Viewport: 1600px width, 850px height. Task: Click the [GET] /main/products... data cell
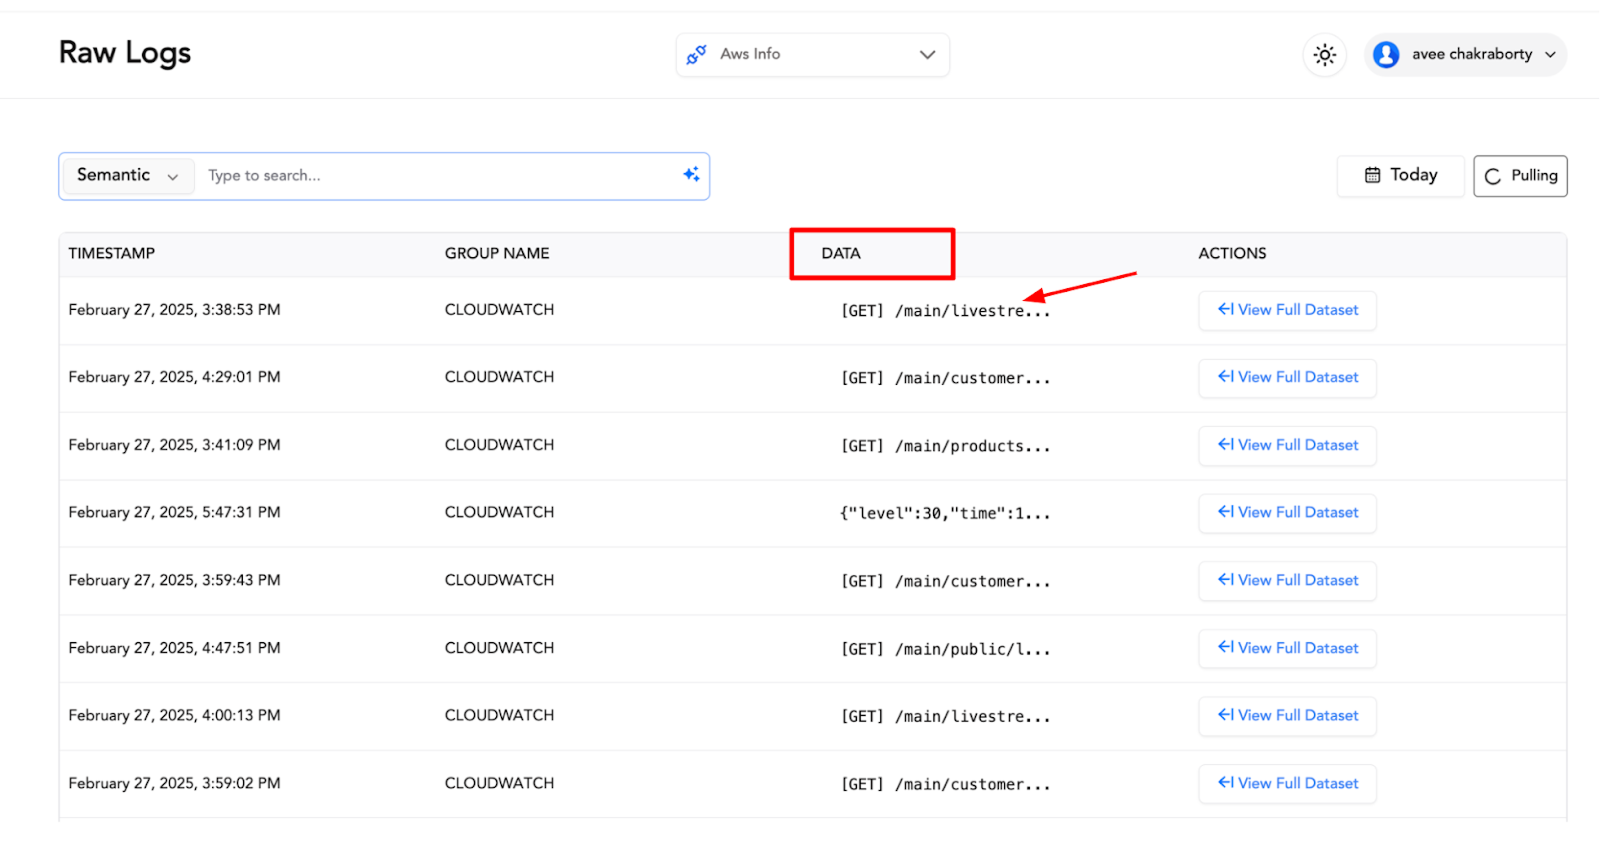[x=945, y=446]
